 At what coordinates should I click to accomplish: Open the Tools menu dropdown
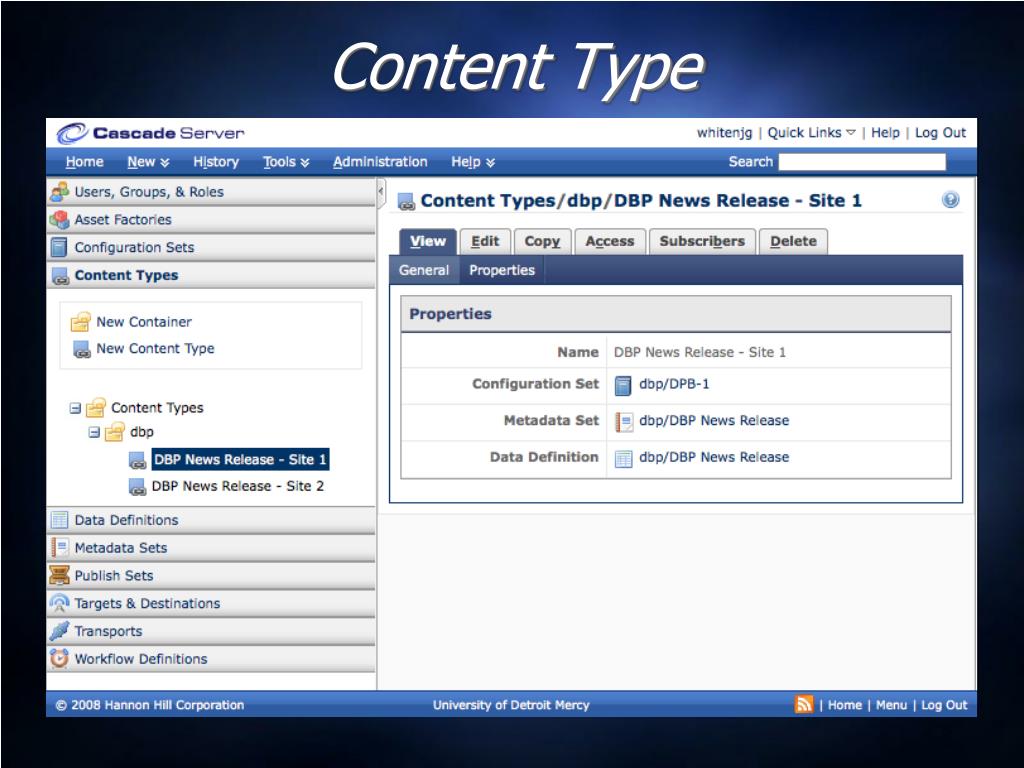point(285,162)
